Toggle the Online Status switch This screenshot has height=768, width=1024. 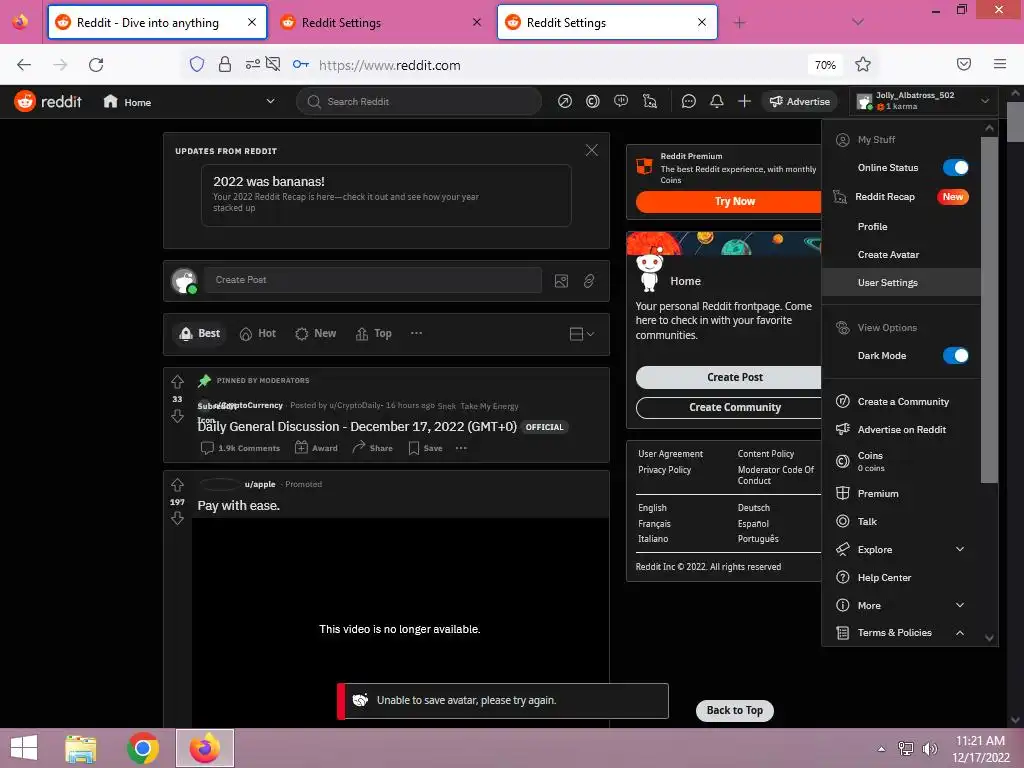click(x=955, y=168)
